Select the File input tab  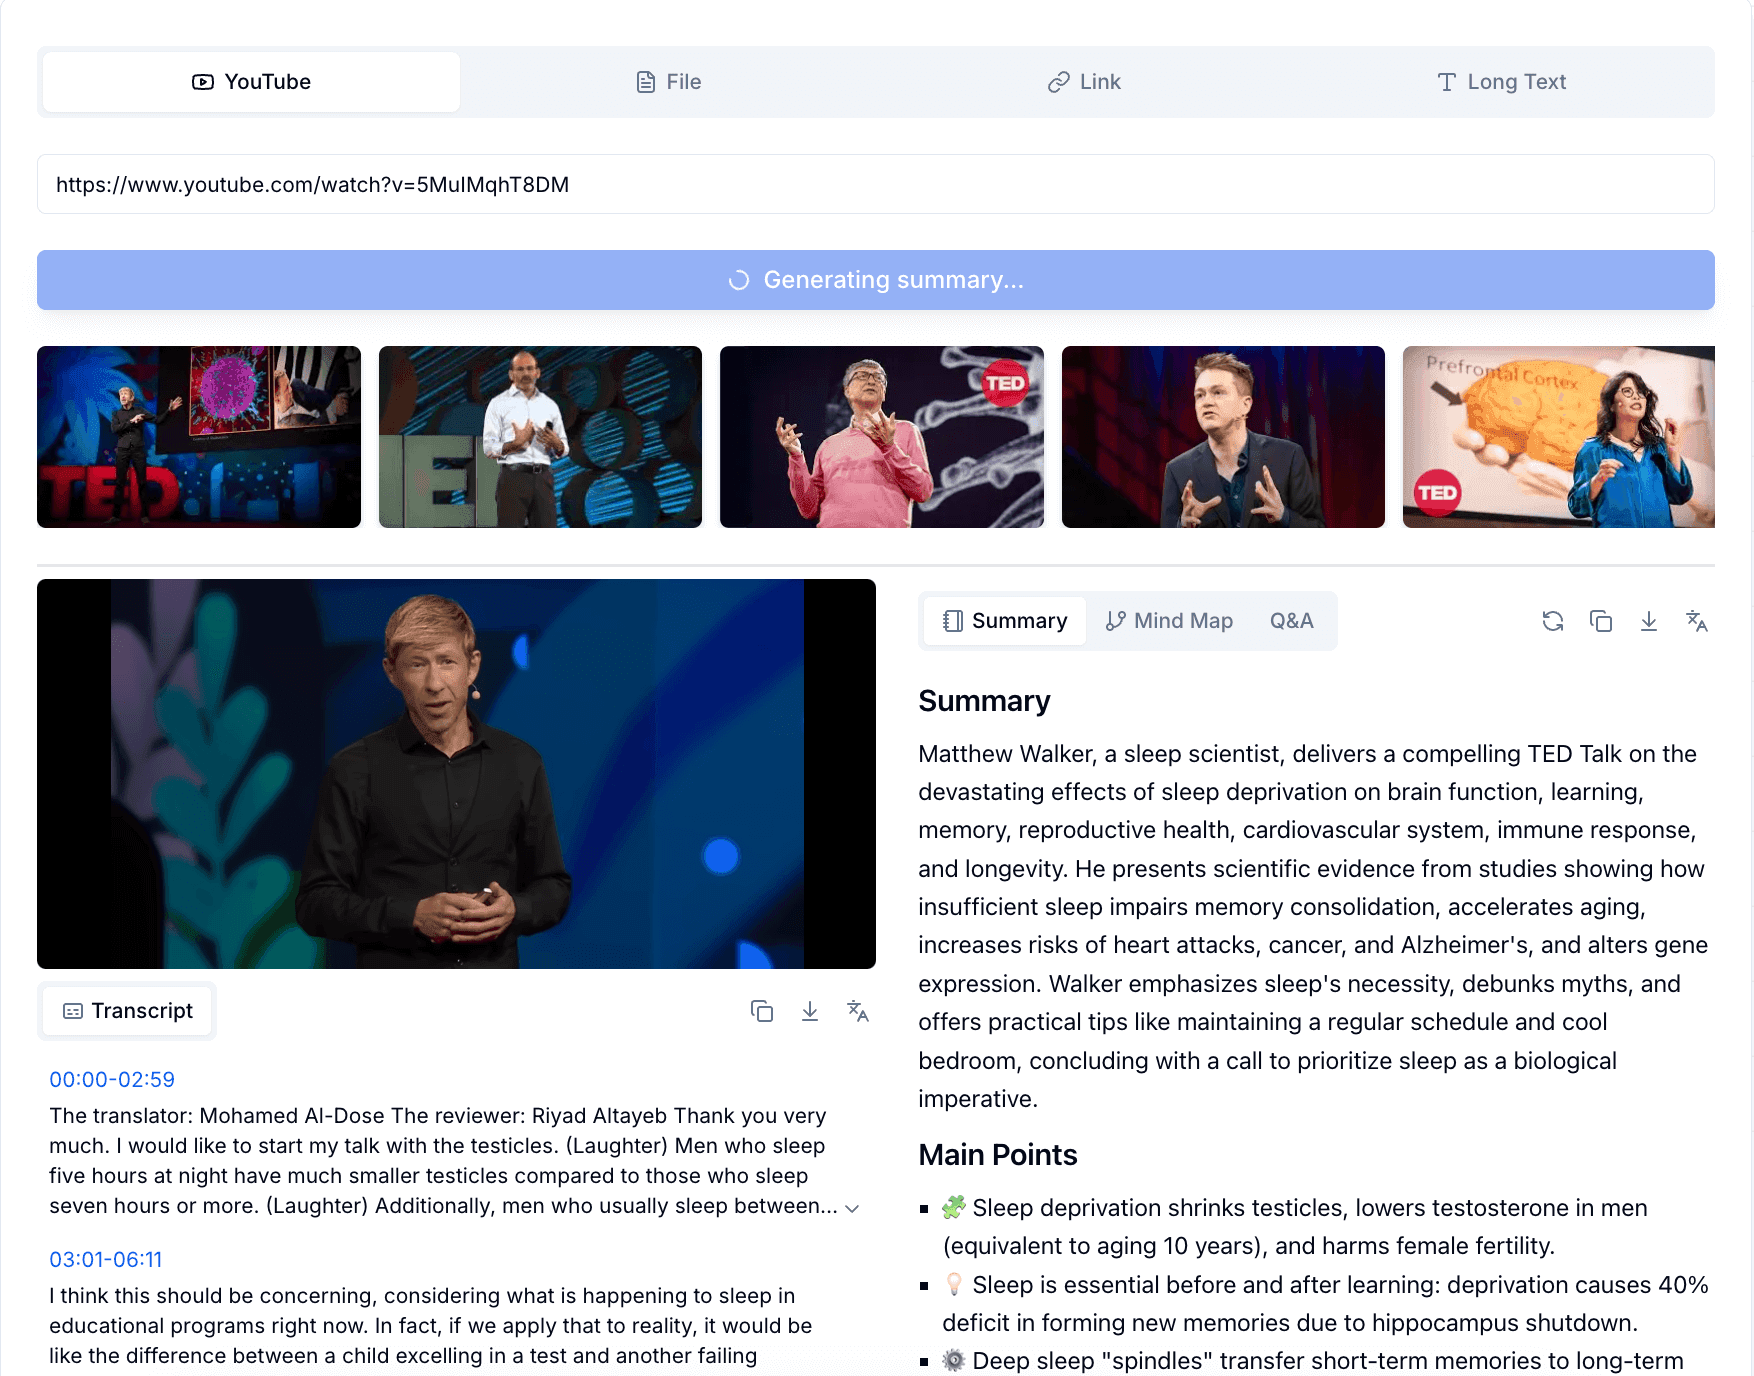(669, 82)
